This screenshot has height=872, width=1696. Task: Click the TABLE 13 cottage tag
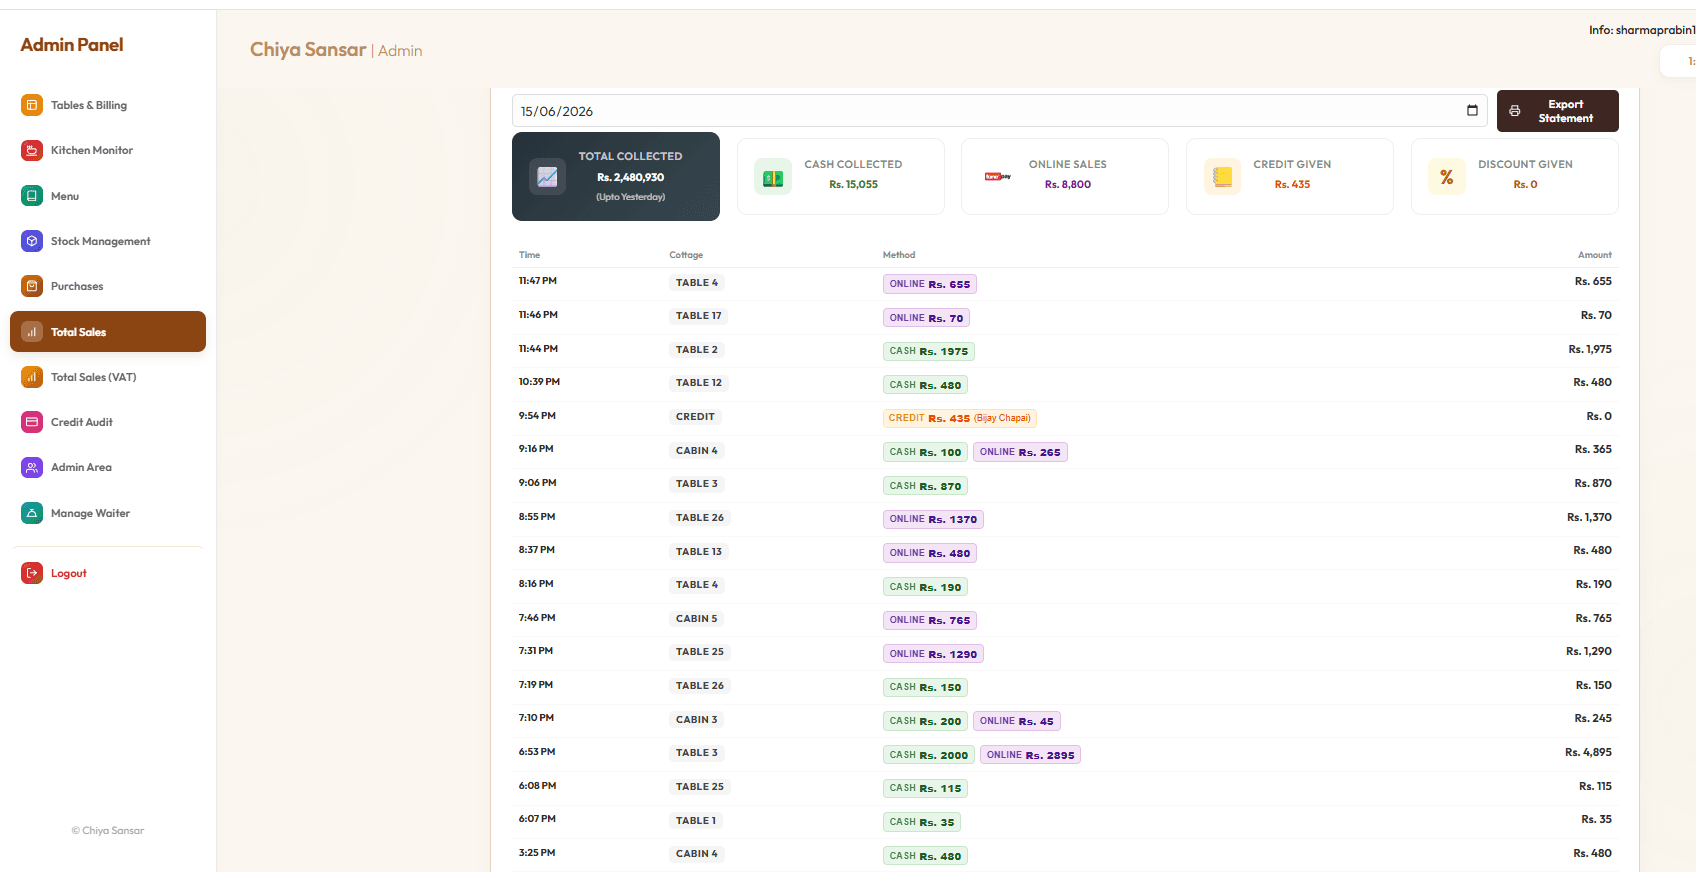698,552
